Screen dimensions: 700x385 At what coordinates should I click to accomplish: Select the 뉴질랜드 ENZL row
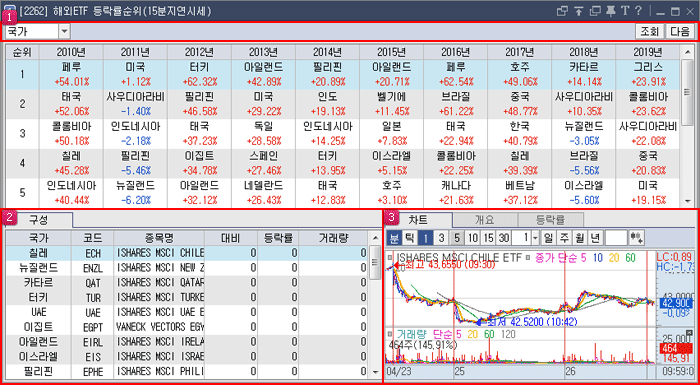[x=188, y=268]
